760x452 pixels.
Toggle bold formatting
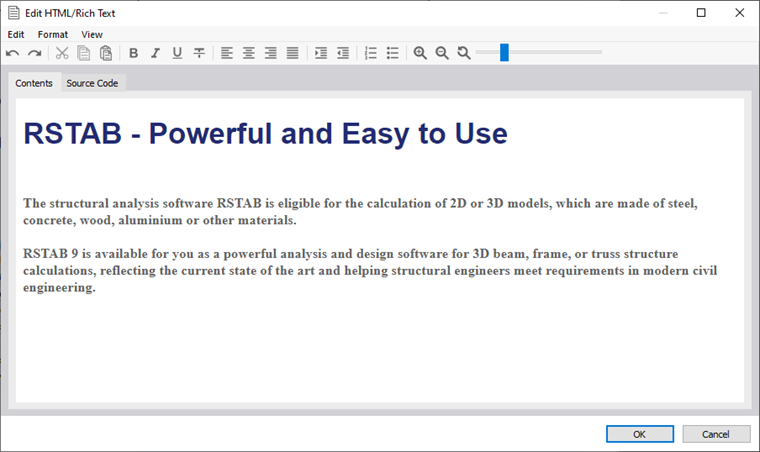click(134, 53)
